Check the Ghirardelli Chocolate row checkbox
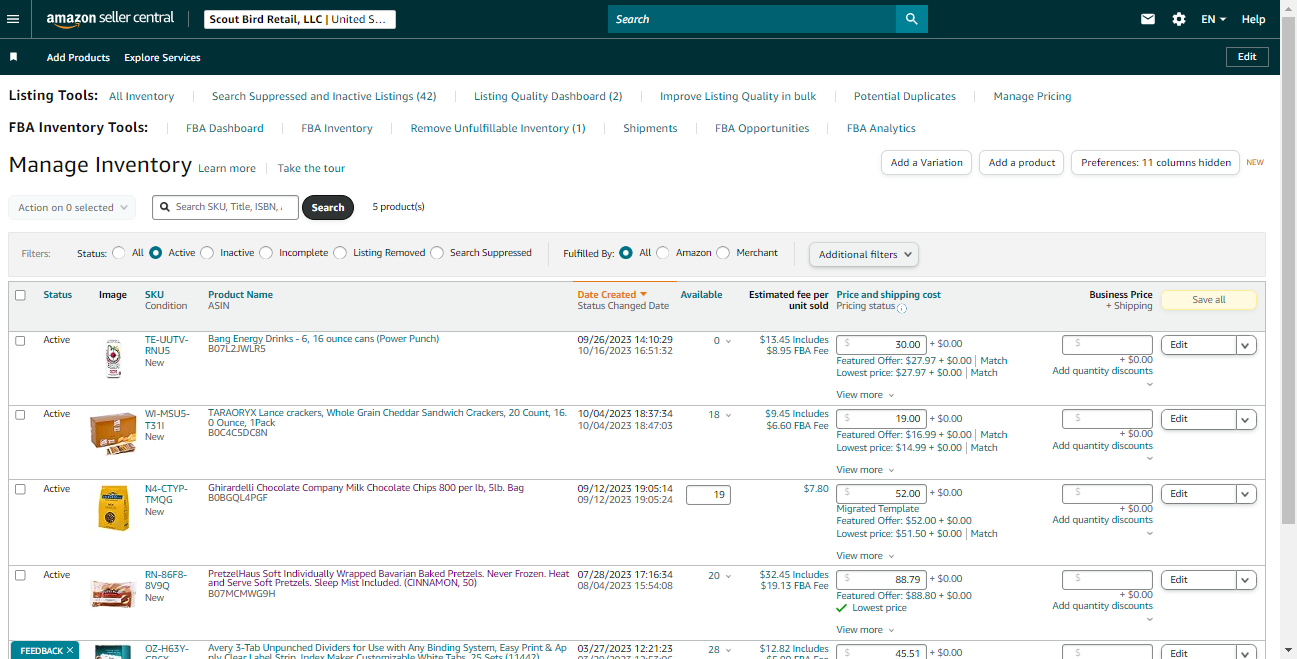The image size is (1297, 659). click(x=20, y=489)
